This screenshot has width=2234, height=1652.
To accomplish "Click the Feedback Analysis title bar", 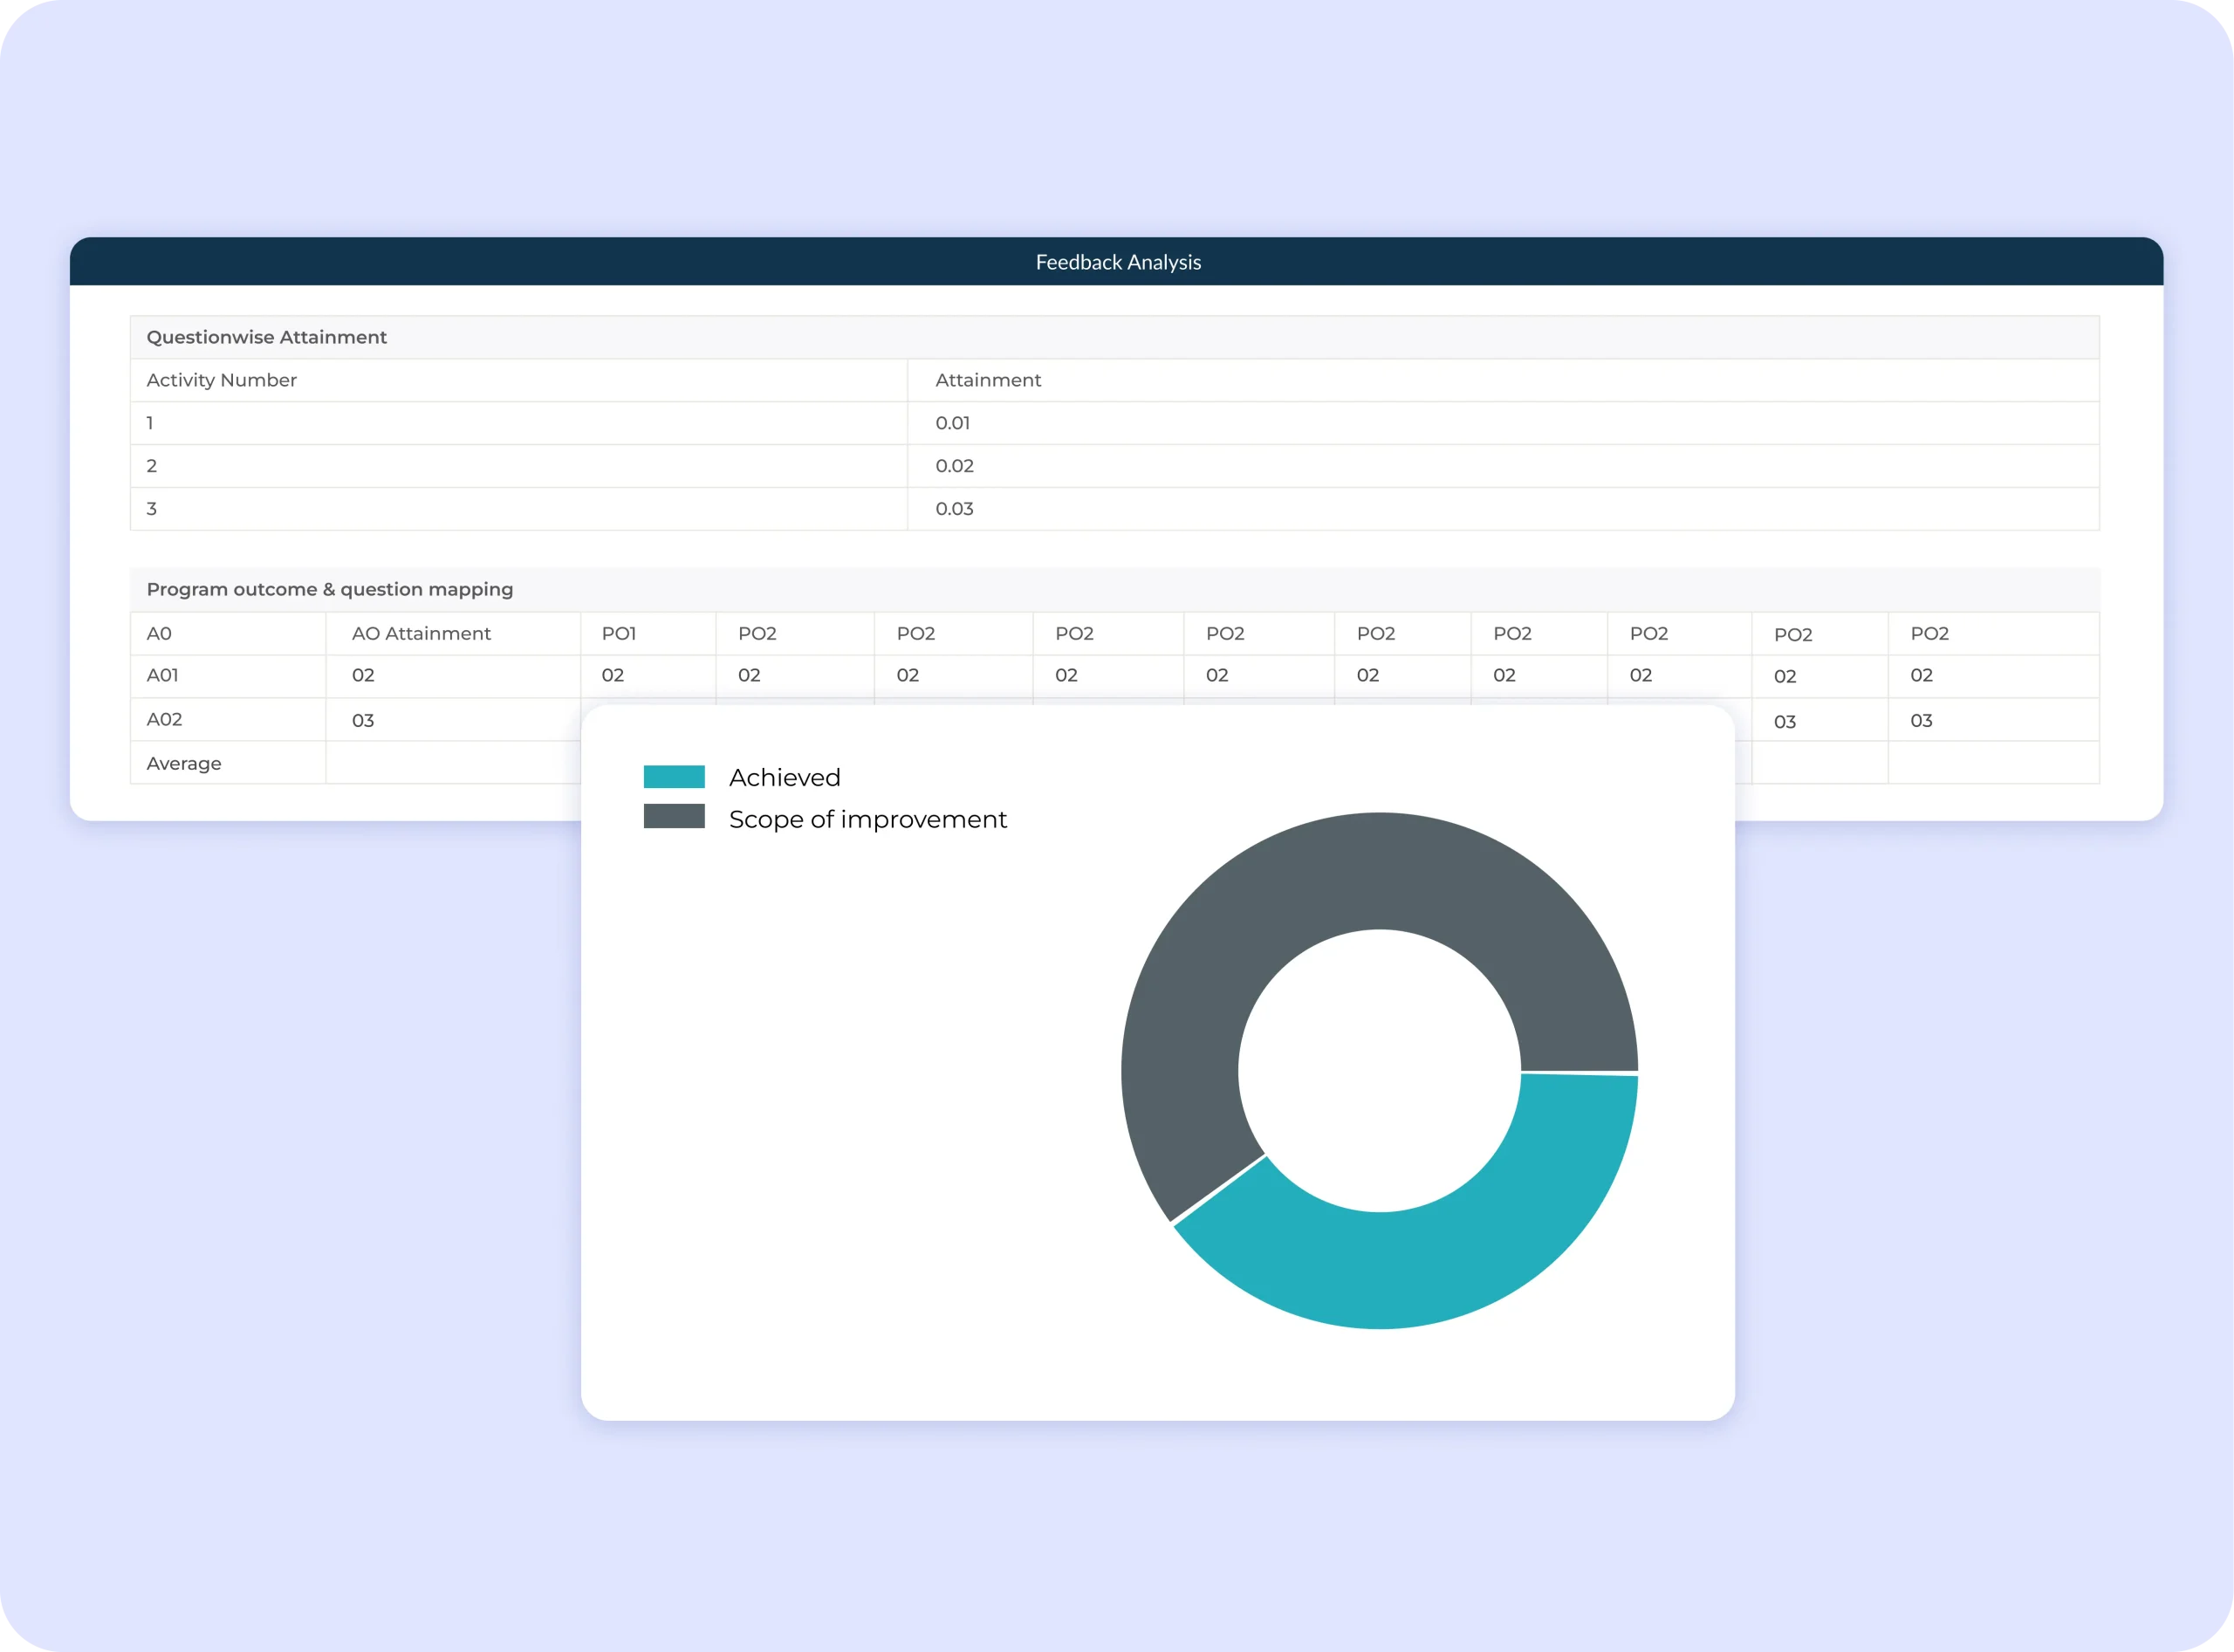I will click(1117, 262).
